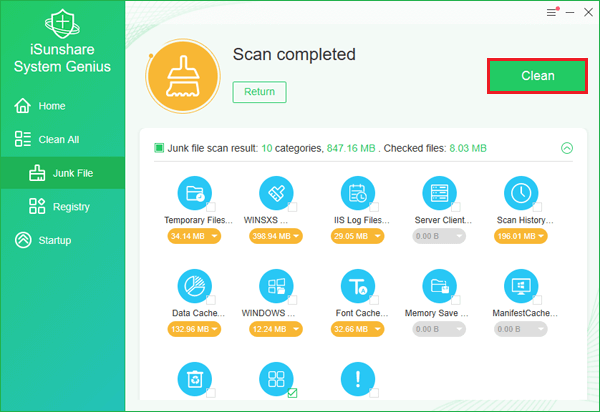Image resolution: width=600 pixels, height=412 pixels.
Task: Uncheck the checked four-squares category checkbox
Action: 292,393
